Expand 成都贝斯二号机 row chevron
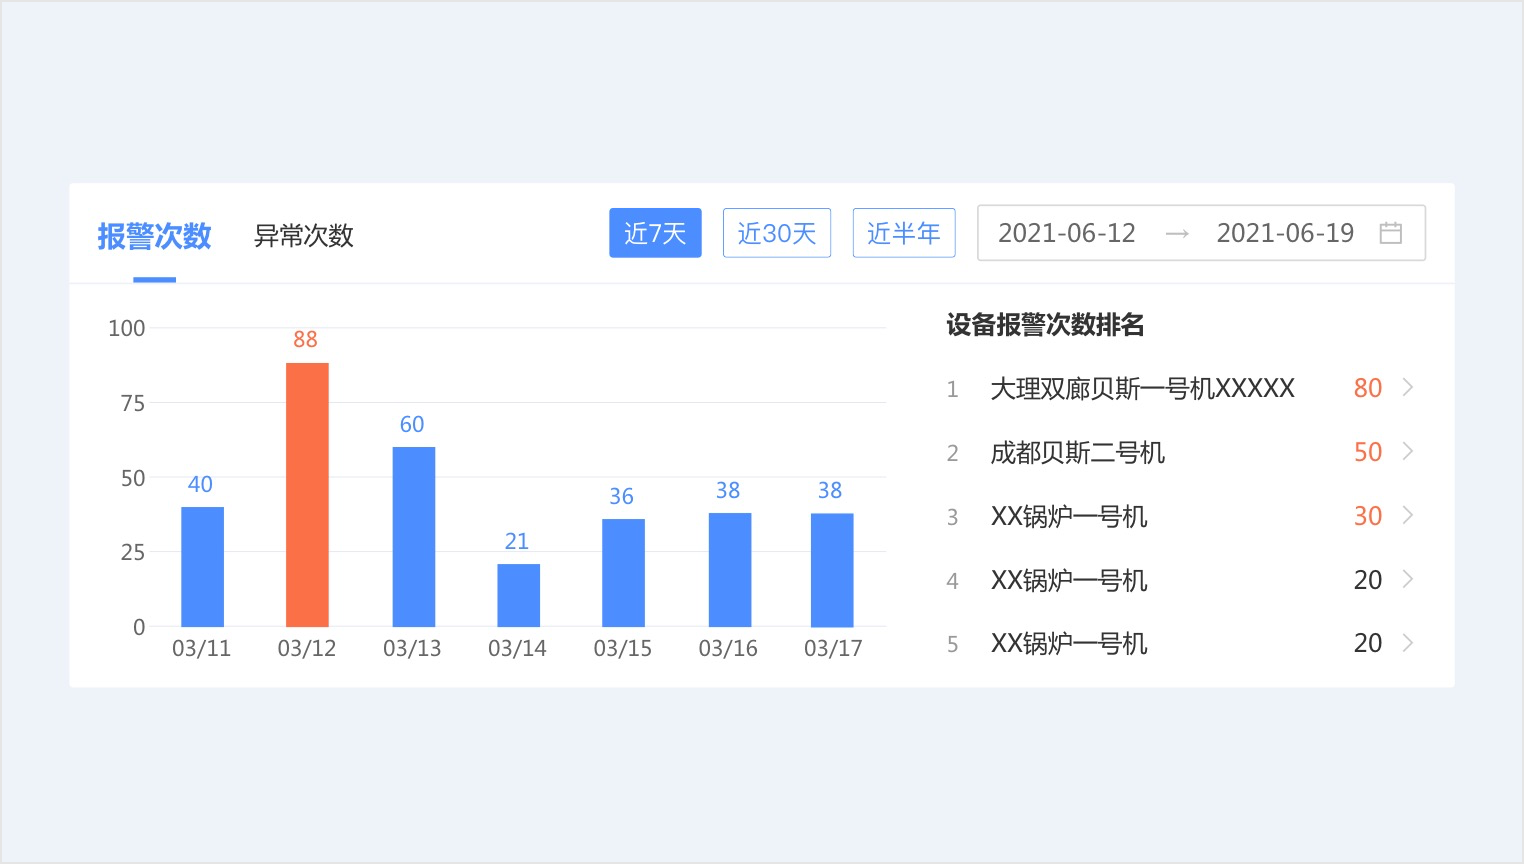1524x864 pixels. point(1408,452)
